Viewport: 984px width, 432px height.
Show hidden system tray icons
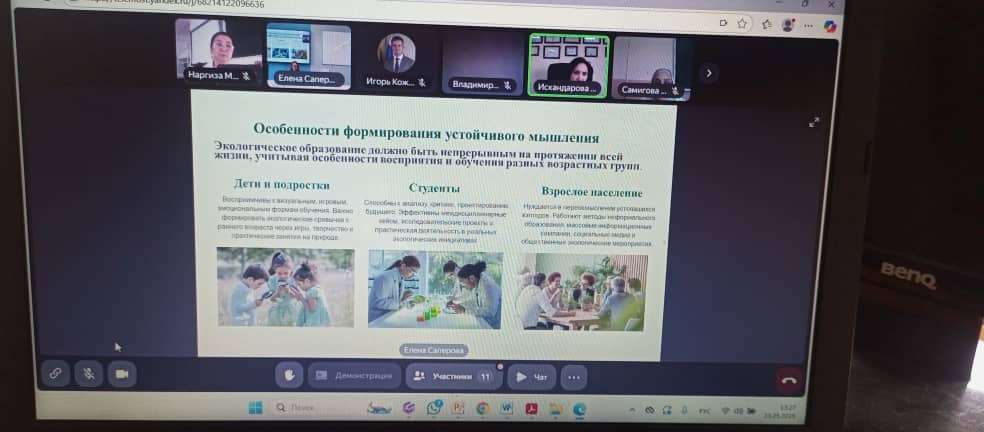(632, 411)
